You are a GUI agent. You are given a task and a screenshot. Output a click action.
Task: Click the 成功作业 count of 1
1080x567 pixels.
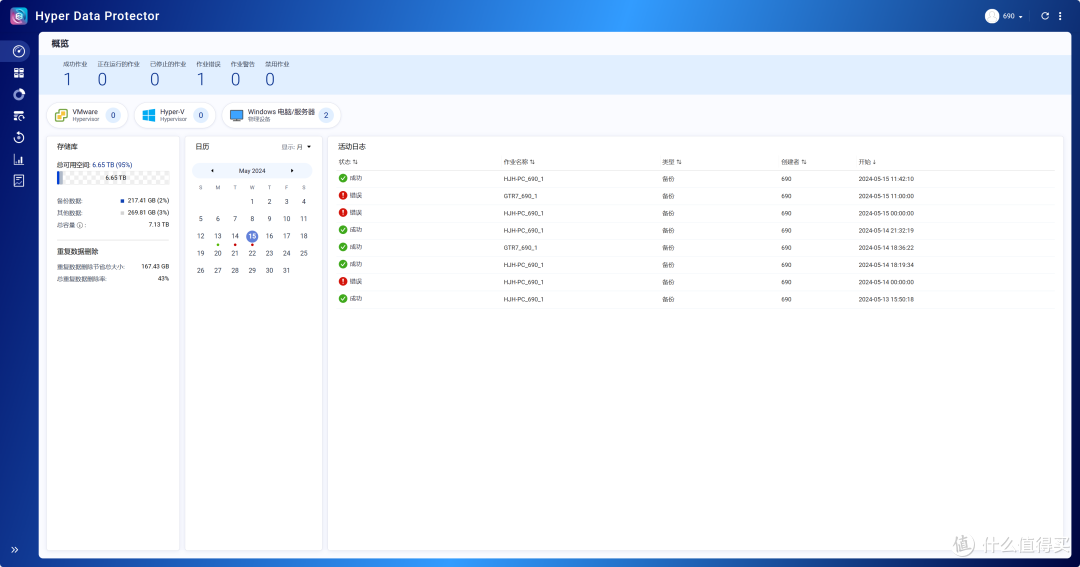click(x=68, y=80)
